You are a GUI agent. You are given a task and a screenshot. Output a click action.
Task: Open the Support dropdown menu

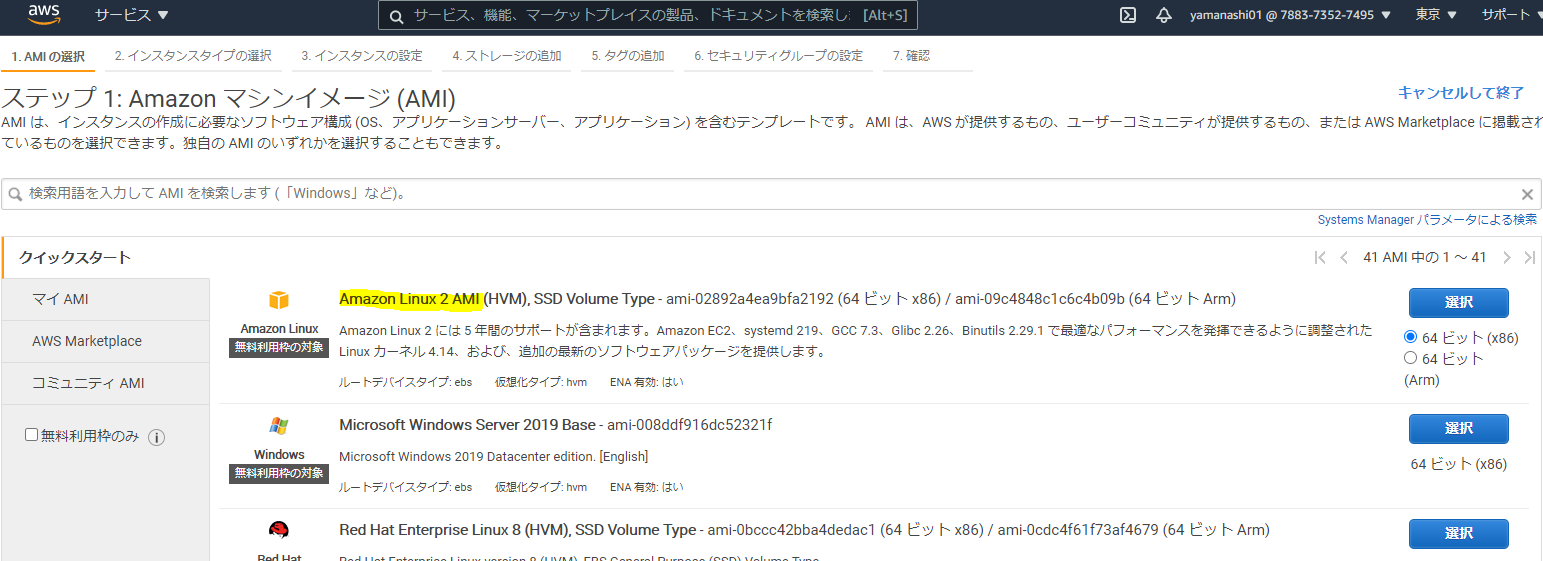point(1512,15)
